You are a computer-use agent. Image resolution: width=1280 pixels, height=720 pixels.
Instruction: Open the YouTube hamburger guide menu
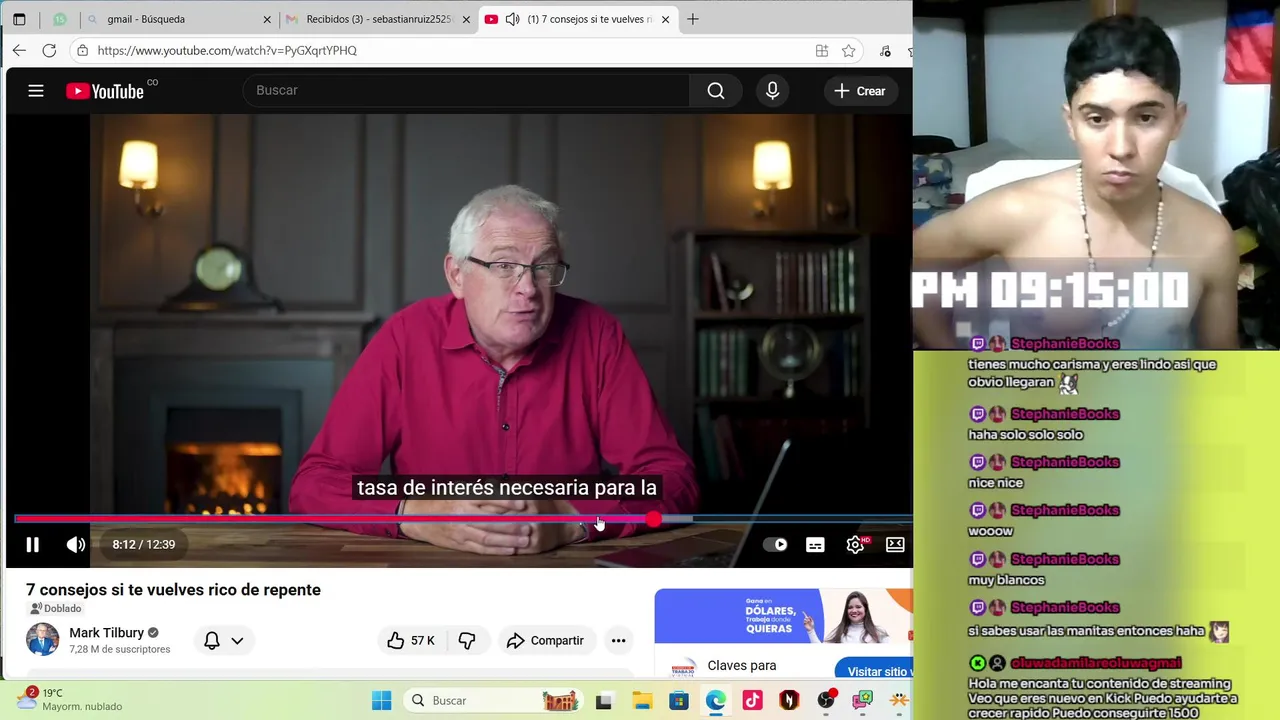click(x=36, y=91)
